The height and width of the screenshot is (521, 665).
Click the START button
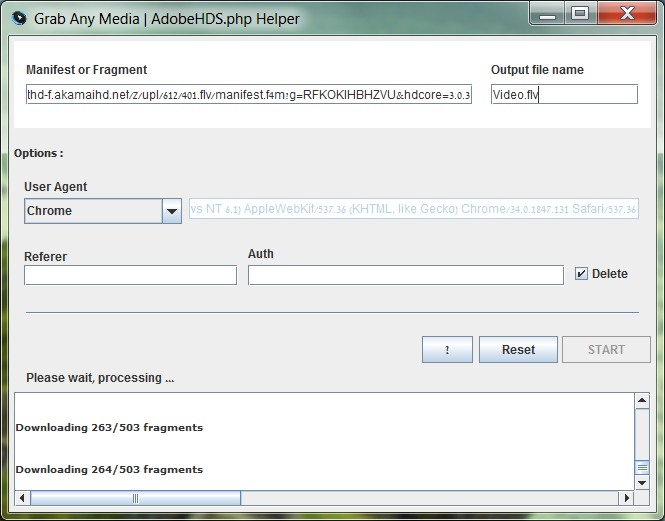click(x=606, y=350)
